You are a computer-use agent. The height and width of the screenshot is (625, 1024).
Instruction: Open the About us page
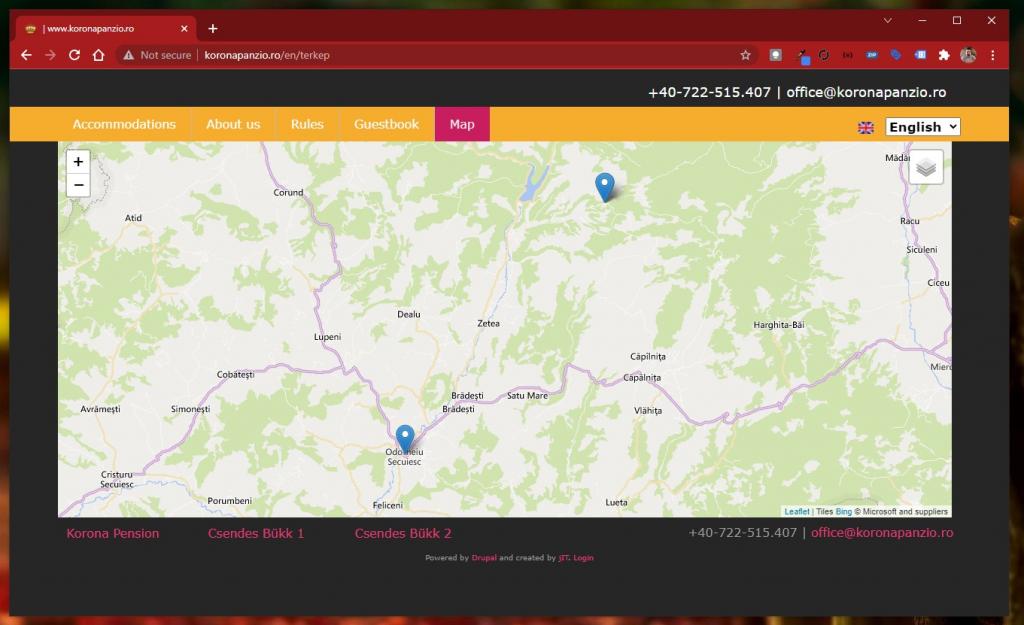click(x=233, y=124)
